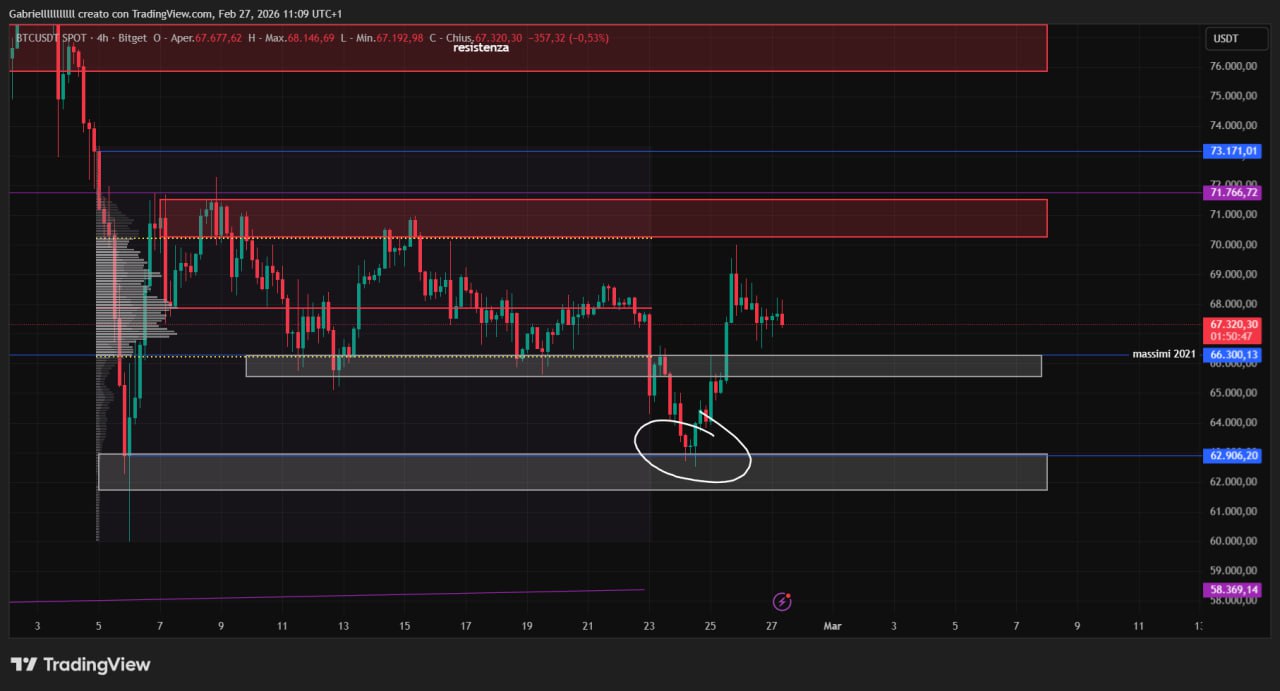Click the blue 66.300,13 price label
Image resolution: width=1280 pixels, height=691 pixels.
(1233, 355)
